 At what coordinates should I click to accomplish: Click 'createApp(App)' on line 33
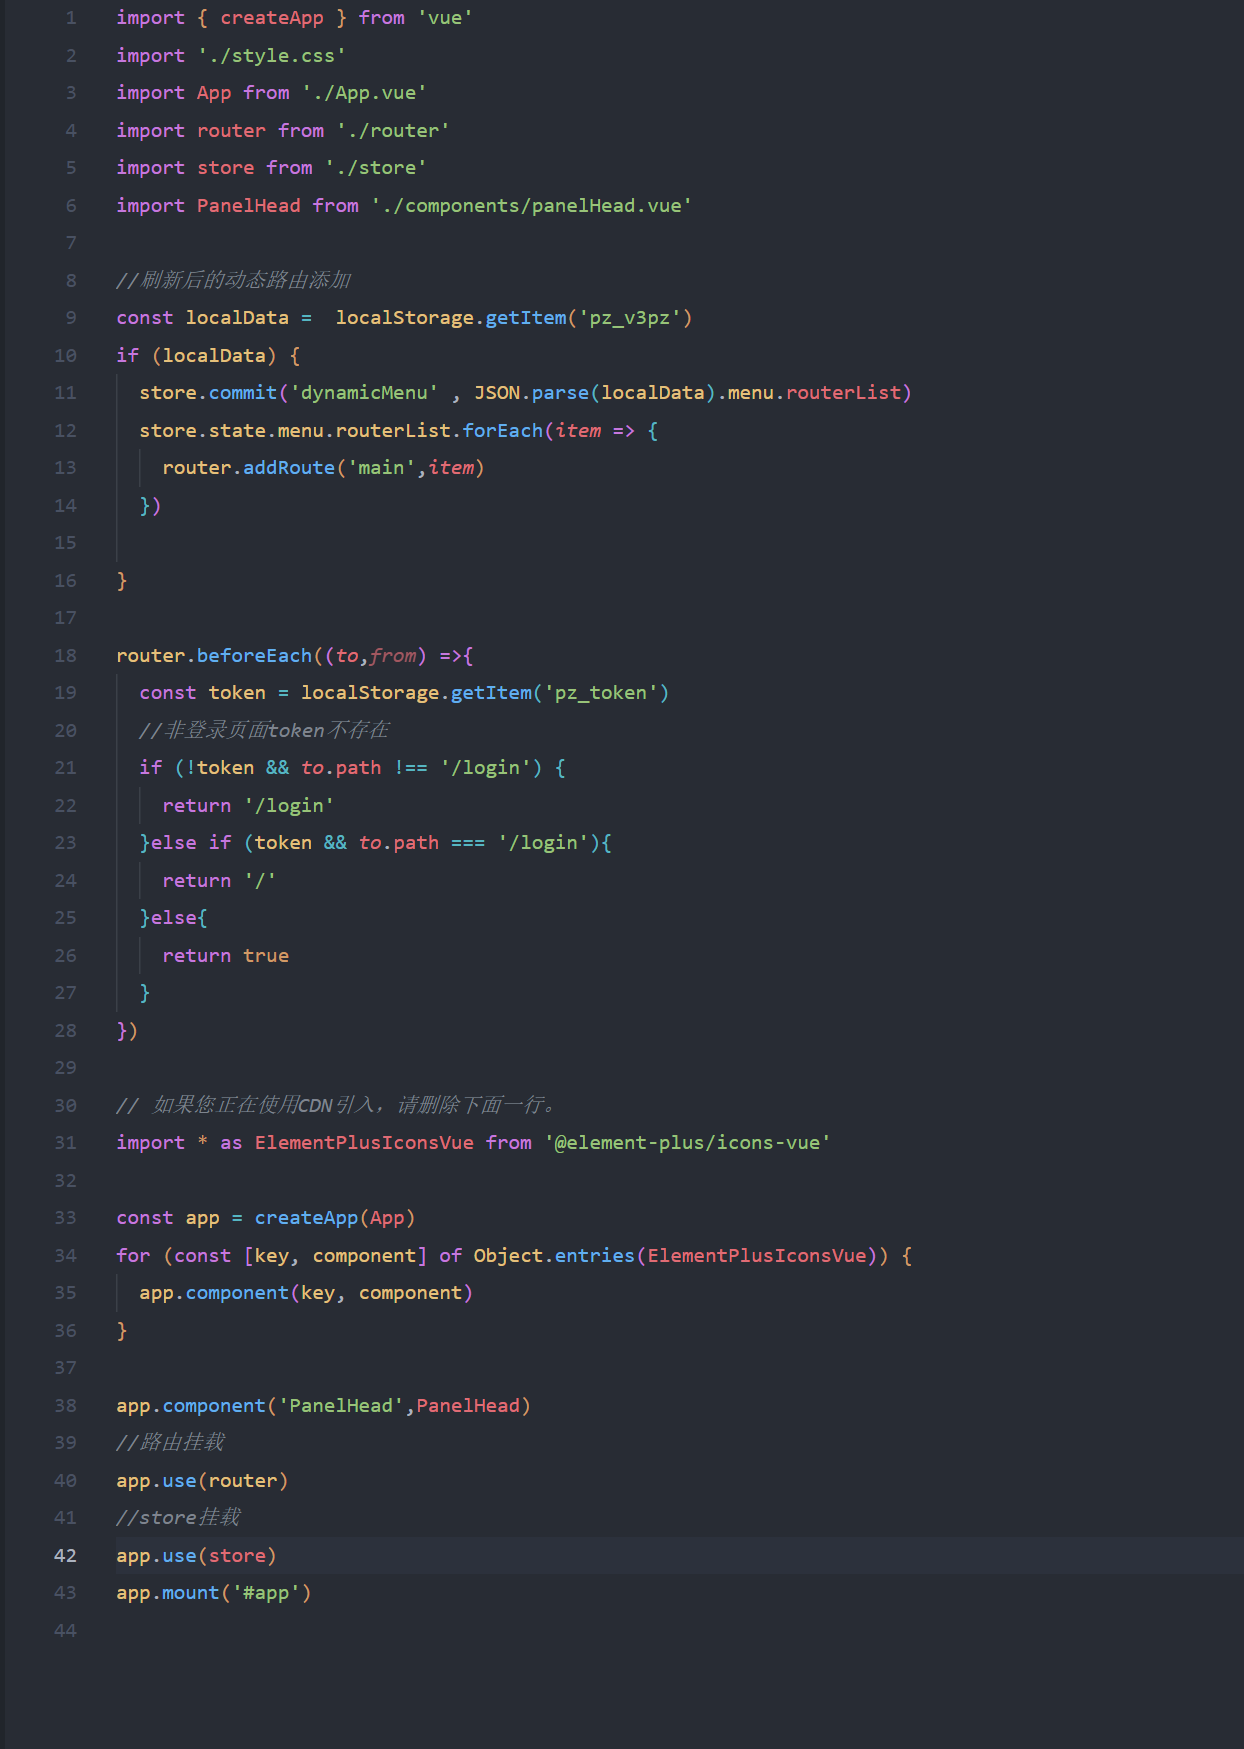click(335, 1218)
